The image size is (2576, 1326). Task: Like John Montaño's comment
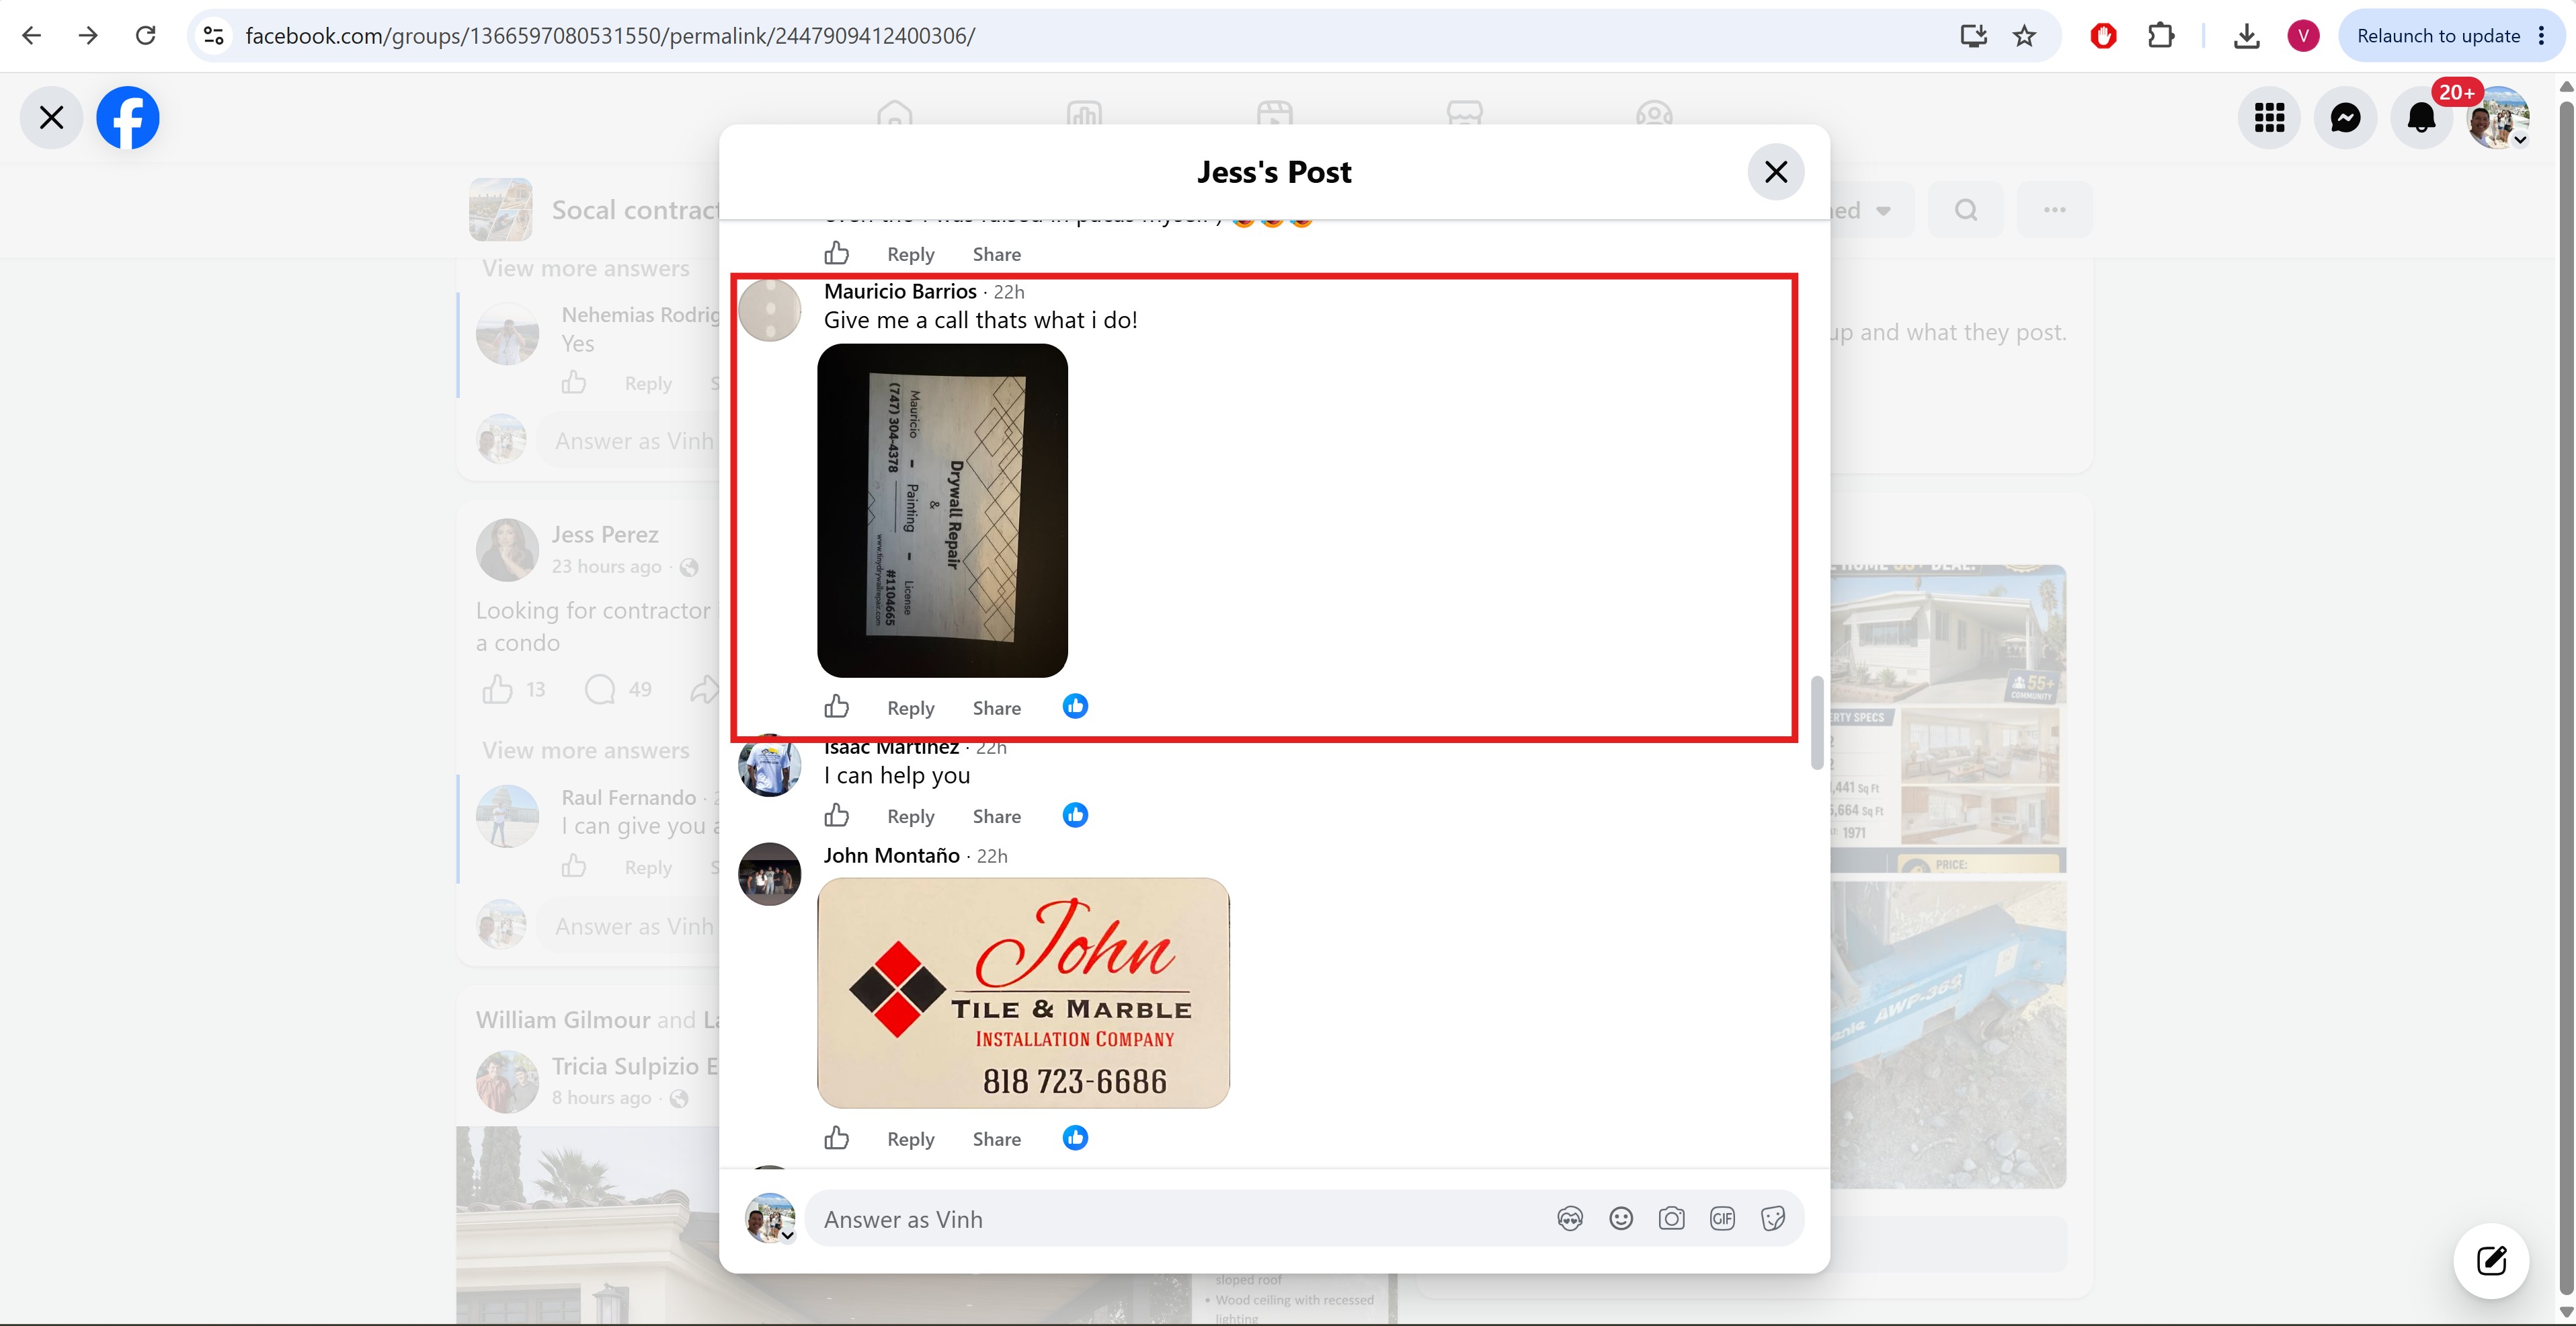pyautogui.click(x=837, y=1138)
